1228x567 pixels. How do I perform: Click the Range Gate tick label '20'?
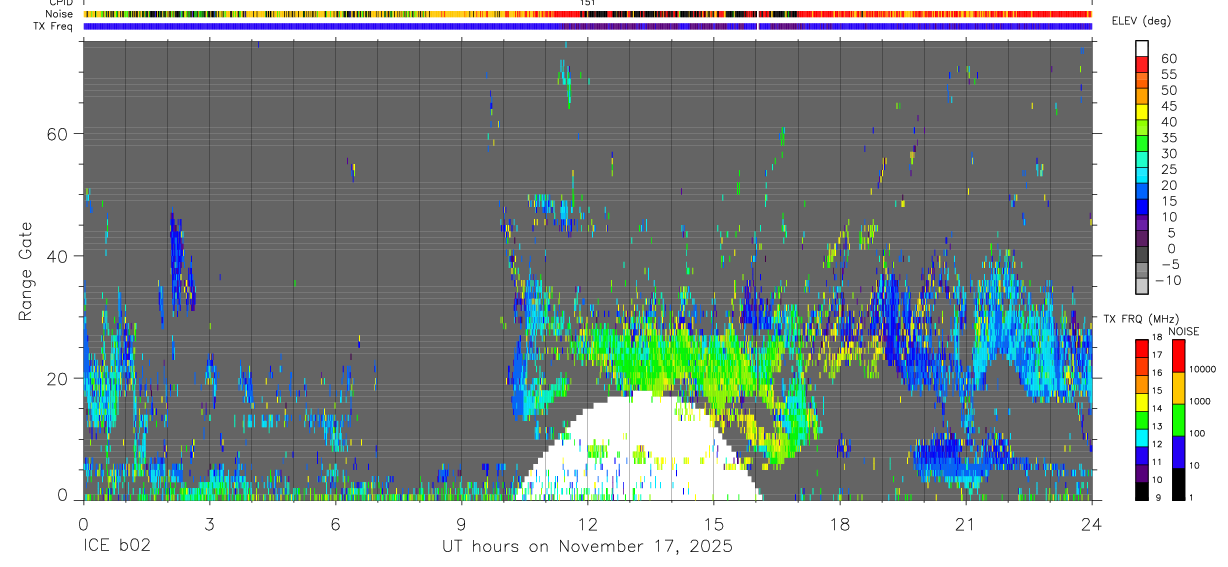point(57,378)
